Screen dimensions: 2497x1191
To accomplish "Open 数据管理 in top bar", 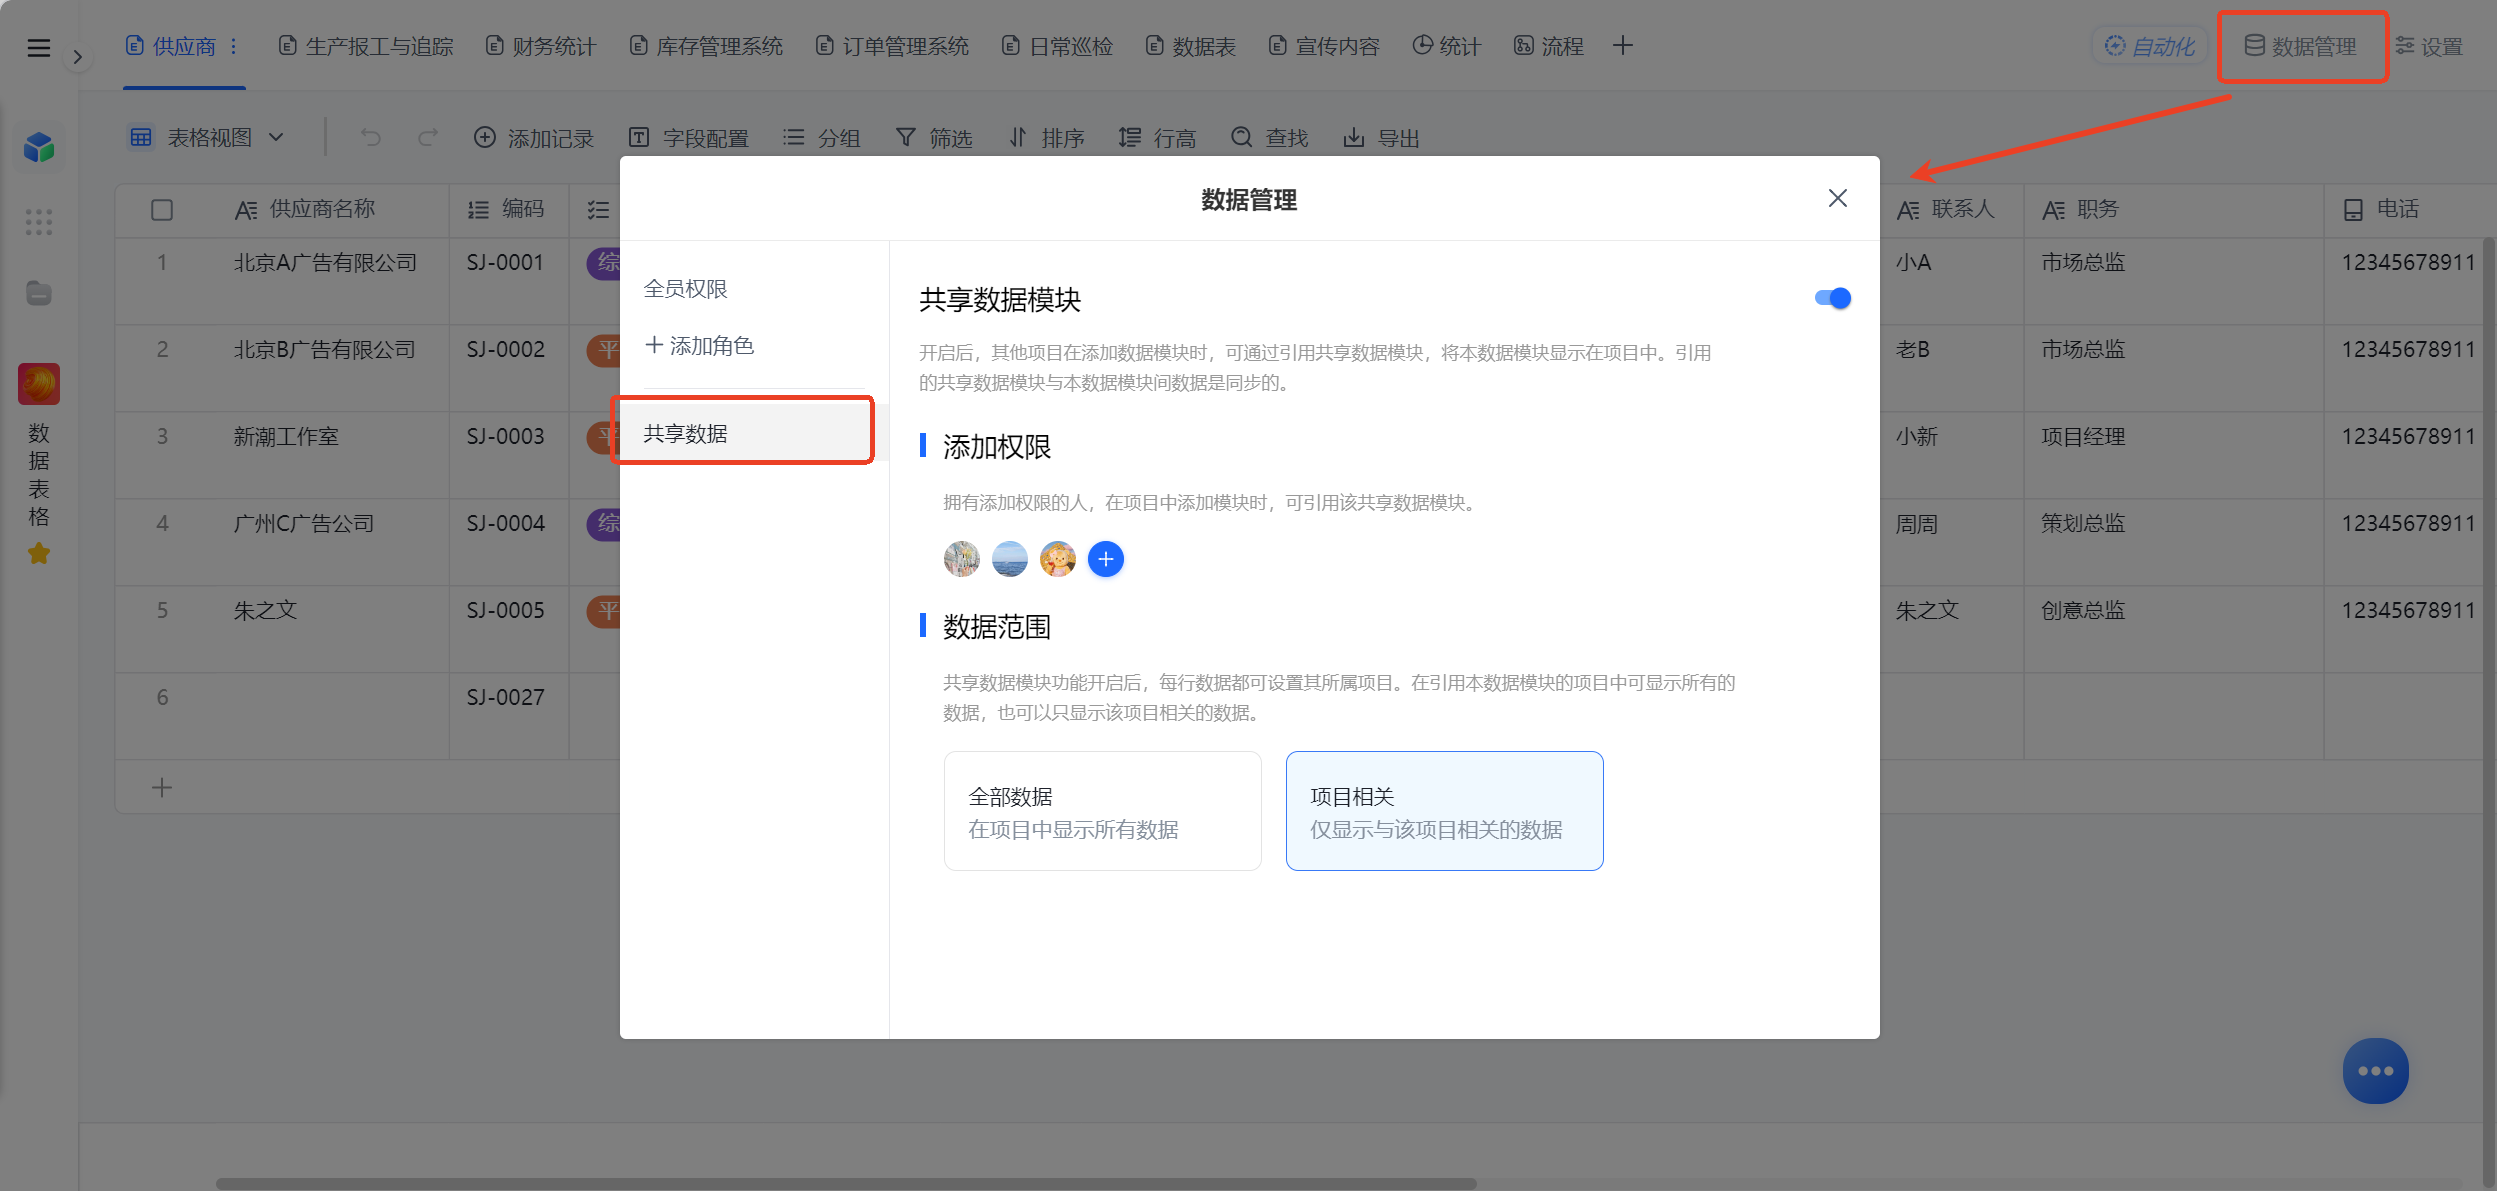I will (2301, 46).
